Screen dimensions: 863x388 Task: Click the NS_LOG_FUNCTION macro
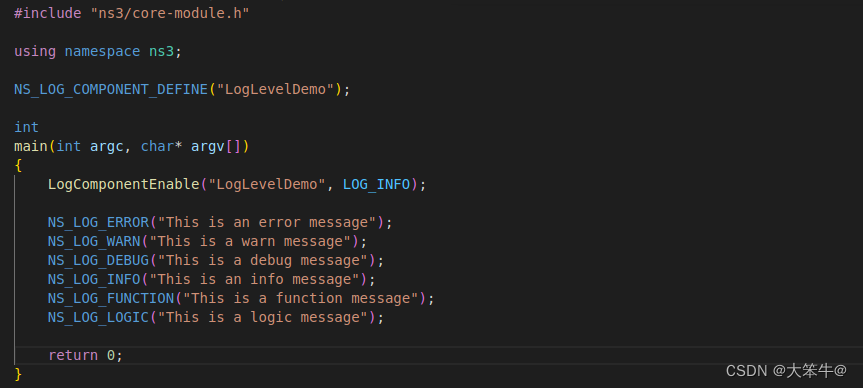point(111,298)
